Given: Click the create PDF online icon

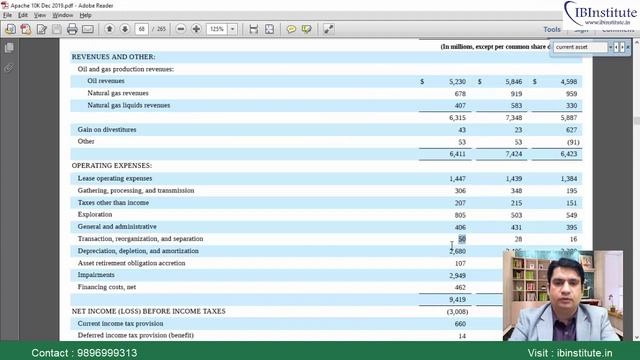Looking at the screenshot, I should coord(10,29).
